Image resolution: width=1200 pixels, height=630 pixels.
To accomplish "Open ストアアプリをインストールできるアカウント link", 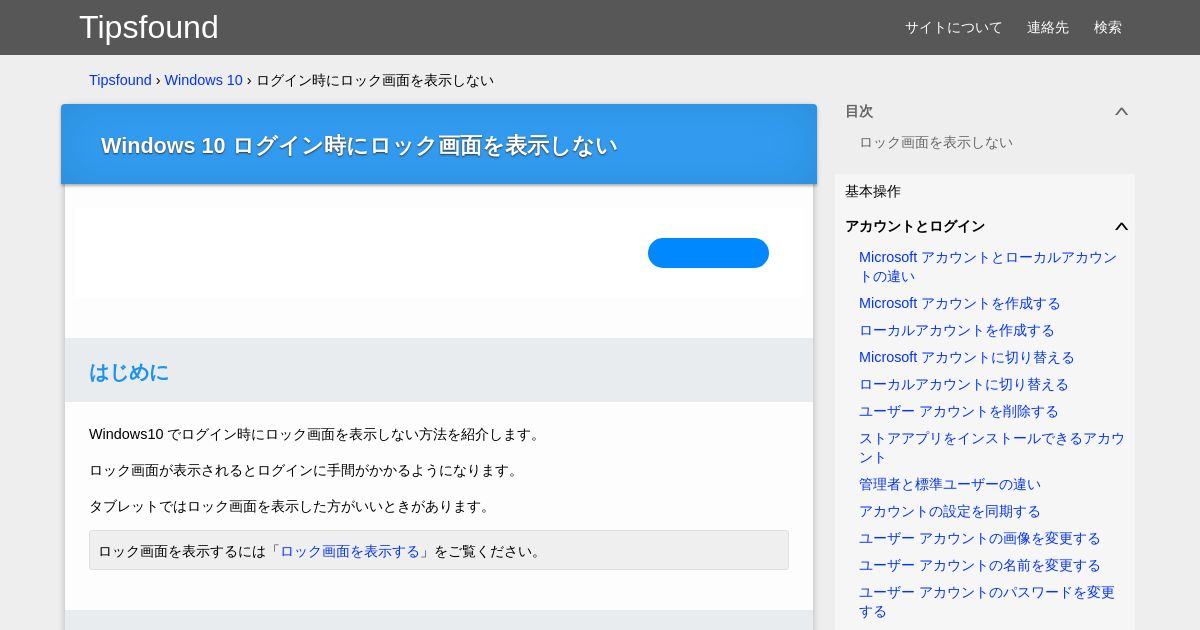I will [992, 447].
